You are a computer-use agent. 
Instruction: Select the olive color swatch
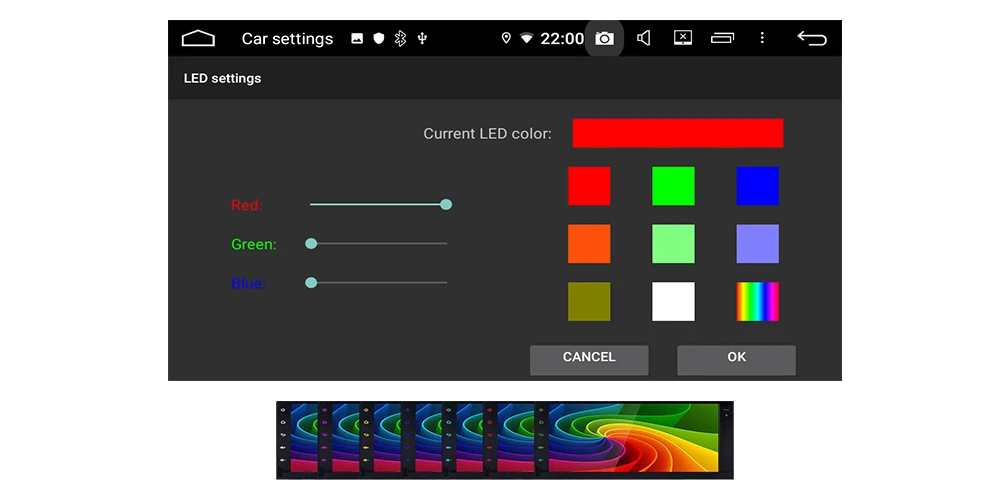coord(589,302)
